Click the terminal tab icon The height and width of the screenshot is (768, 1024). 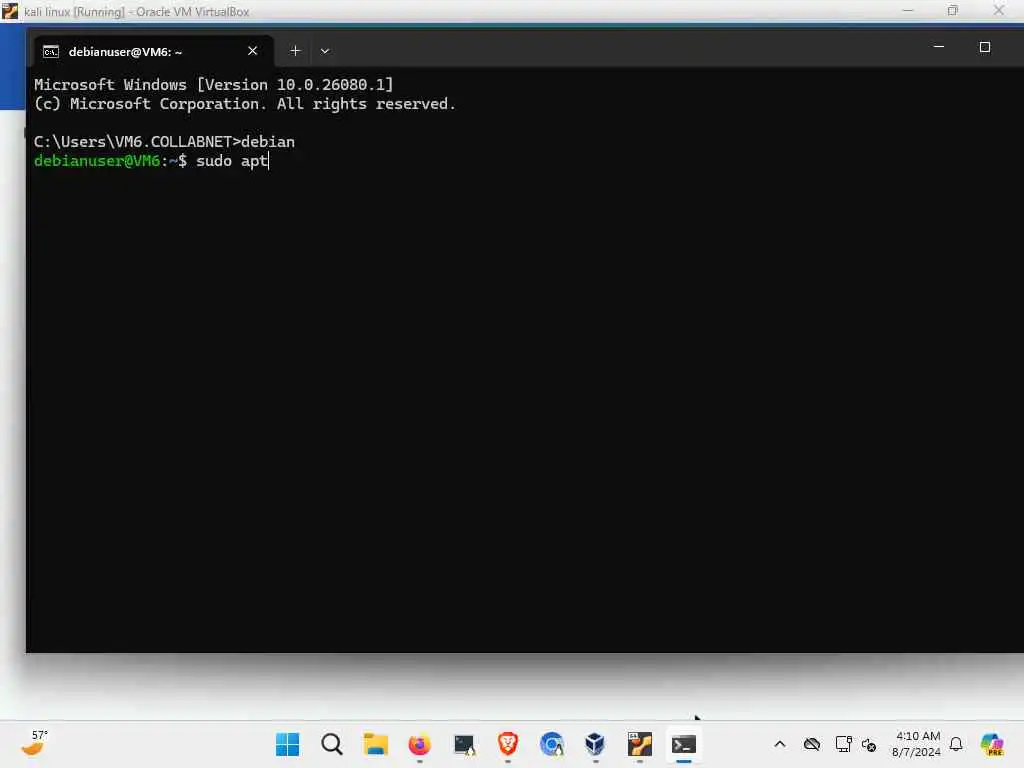coord(51,52)
